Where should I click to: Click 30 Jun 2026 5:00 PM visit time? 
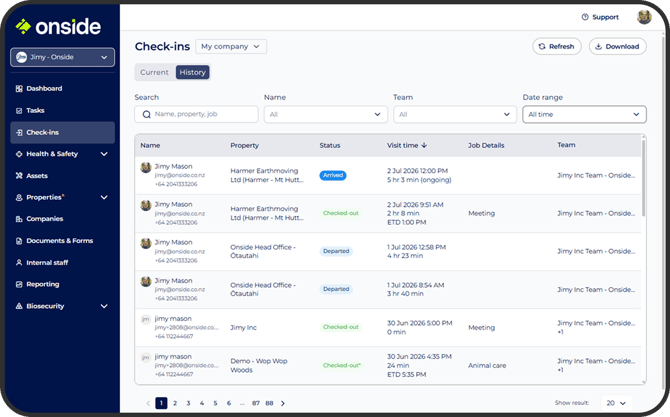point(420,323)
